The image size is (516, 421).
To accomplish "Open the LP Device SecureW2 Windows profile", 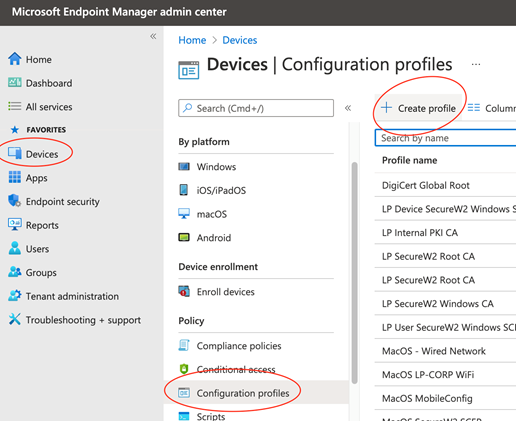I will (449, 209).
